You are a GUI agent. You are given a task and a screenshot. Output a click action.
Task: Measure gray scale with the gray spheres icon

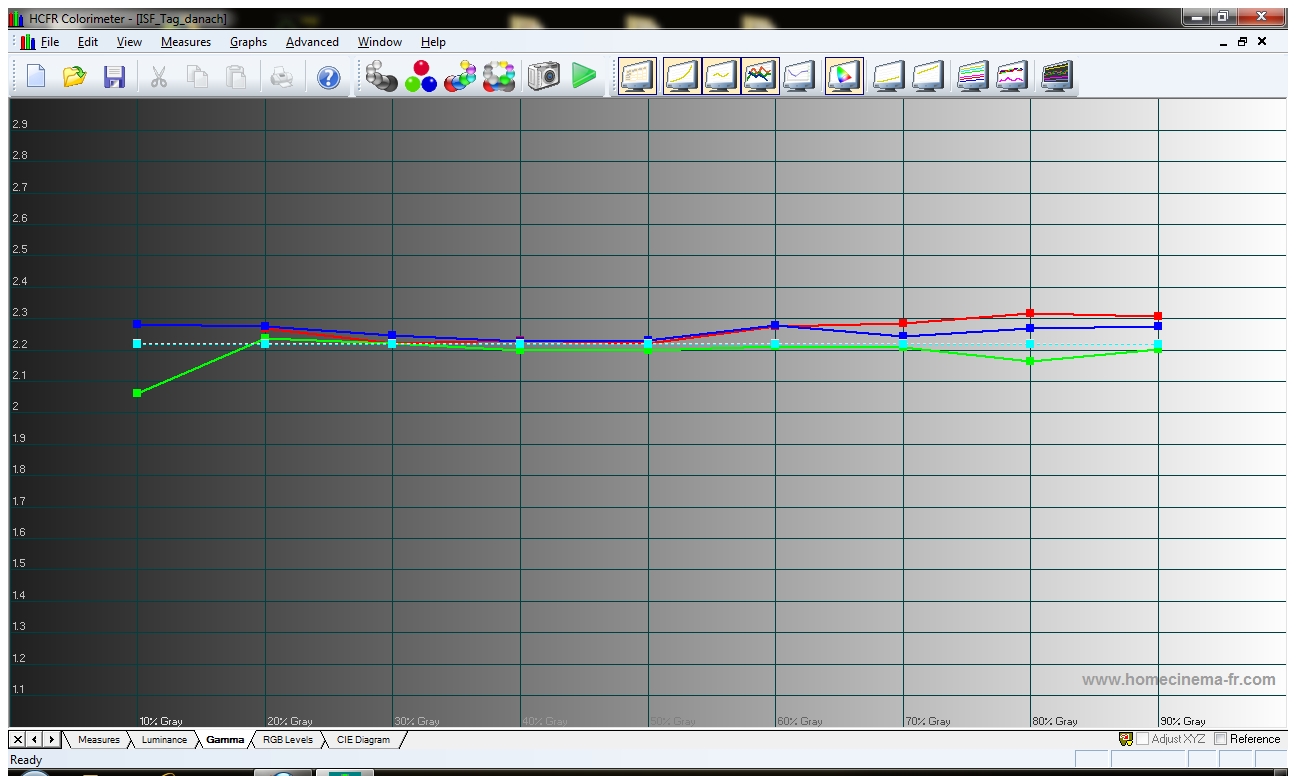[381, 77]
